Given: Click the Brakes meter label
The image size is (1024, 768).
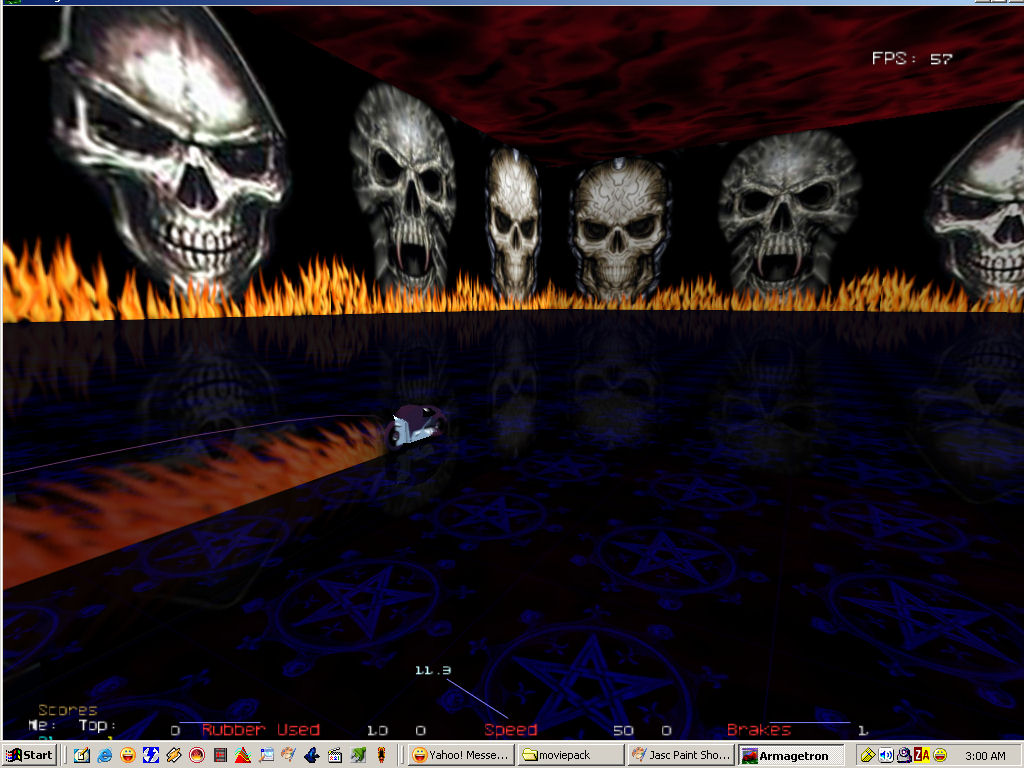Looking at the screenshot, I should [x=758, y=730].
